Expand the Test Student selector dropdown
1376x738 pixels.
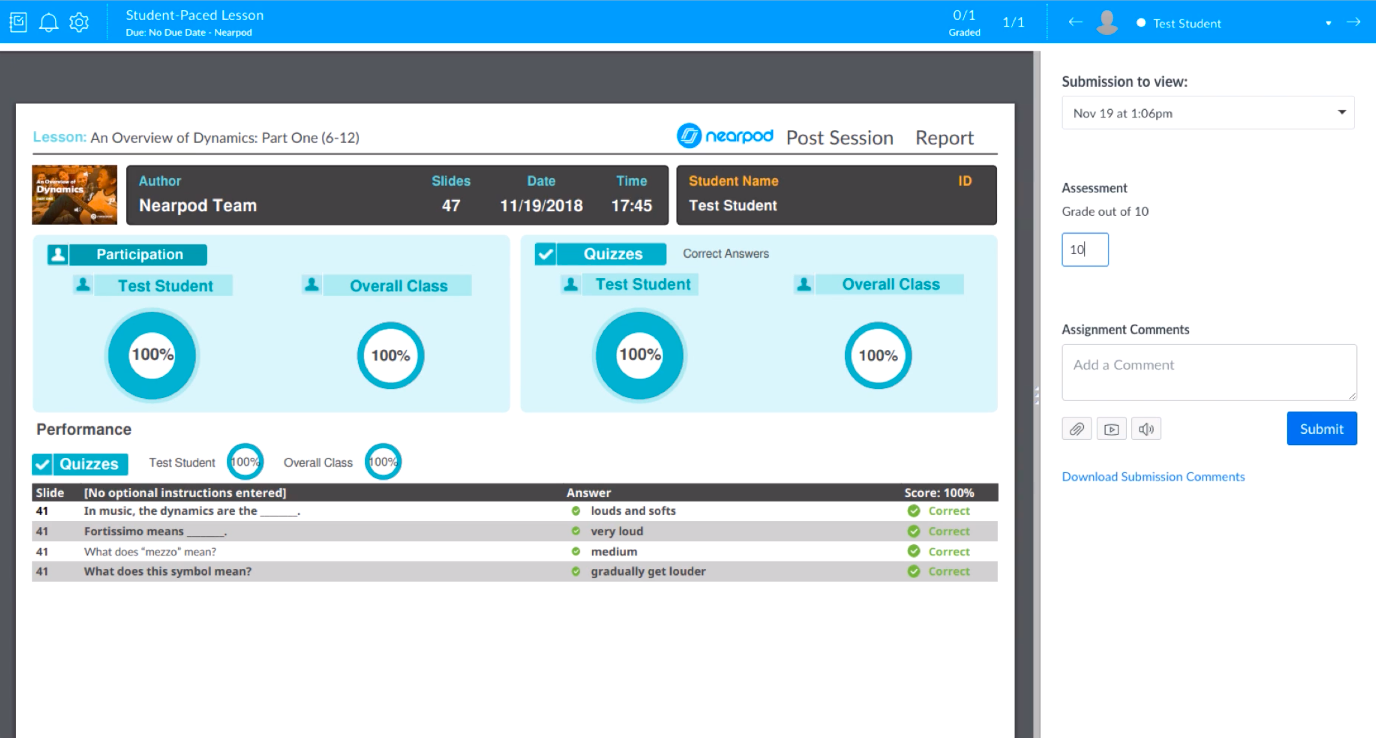point(1328,23)
